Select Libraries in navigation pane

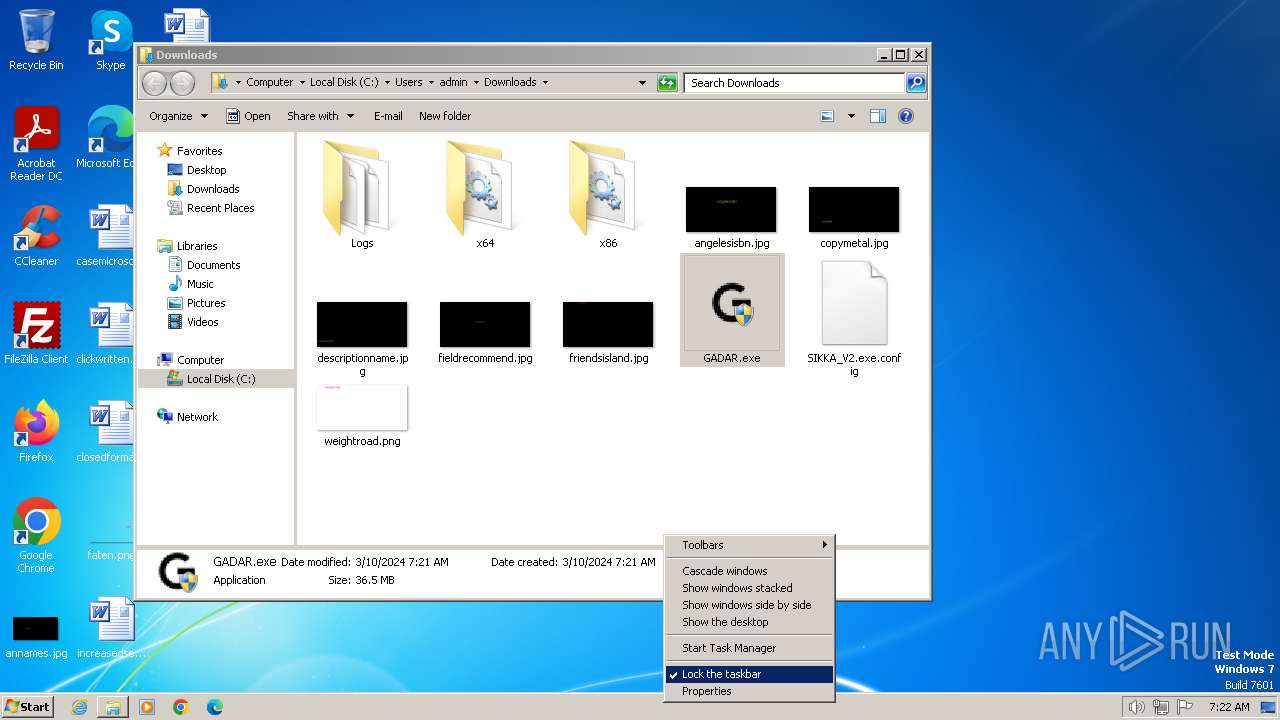(197, 246)
